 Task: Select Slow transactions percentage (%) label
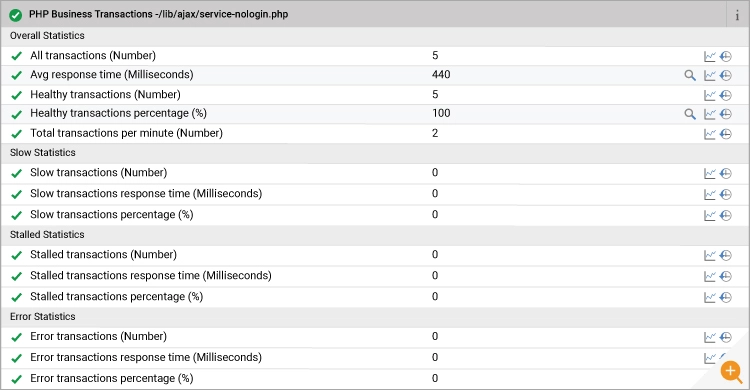111,215
